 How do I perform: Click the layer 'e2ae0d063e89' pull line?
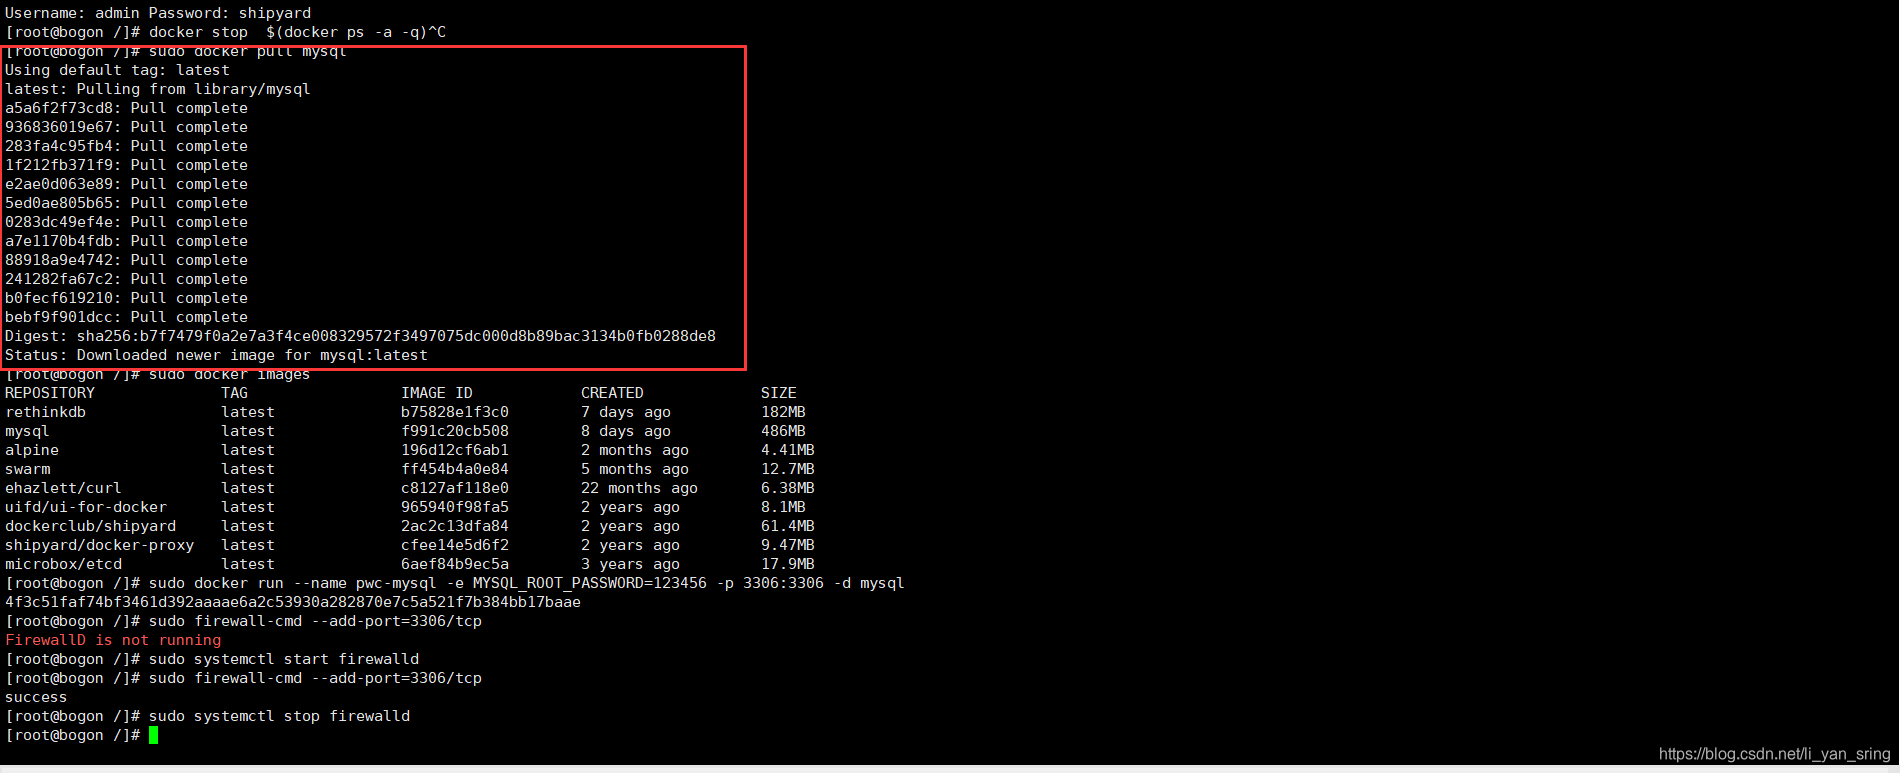(x=126, y=184)
